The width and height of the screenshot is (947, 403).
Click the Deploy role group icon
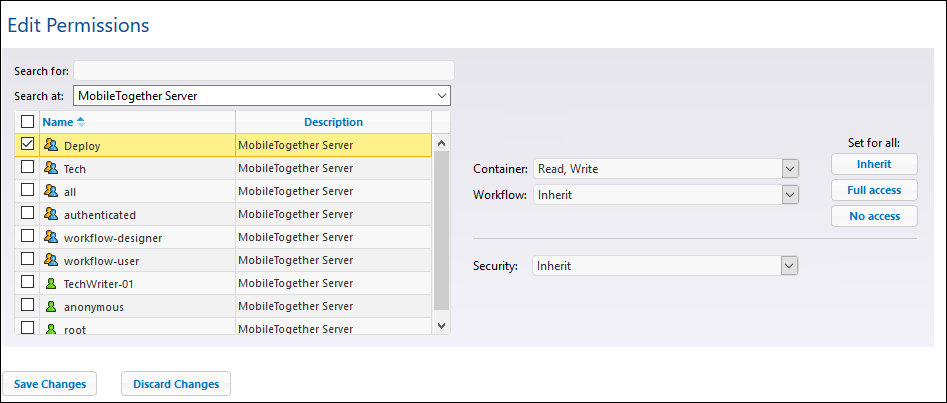[50, 145]
